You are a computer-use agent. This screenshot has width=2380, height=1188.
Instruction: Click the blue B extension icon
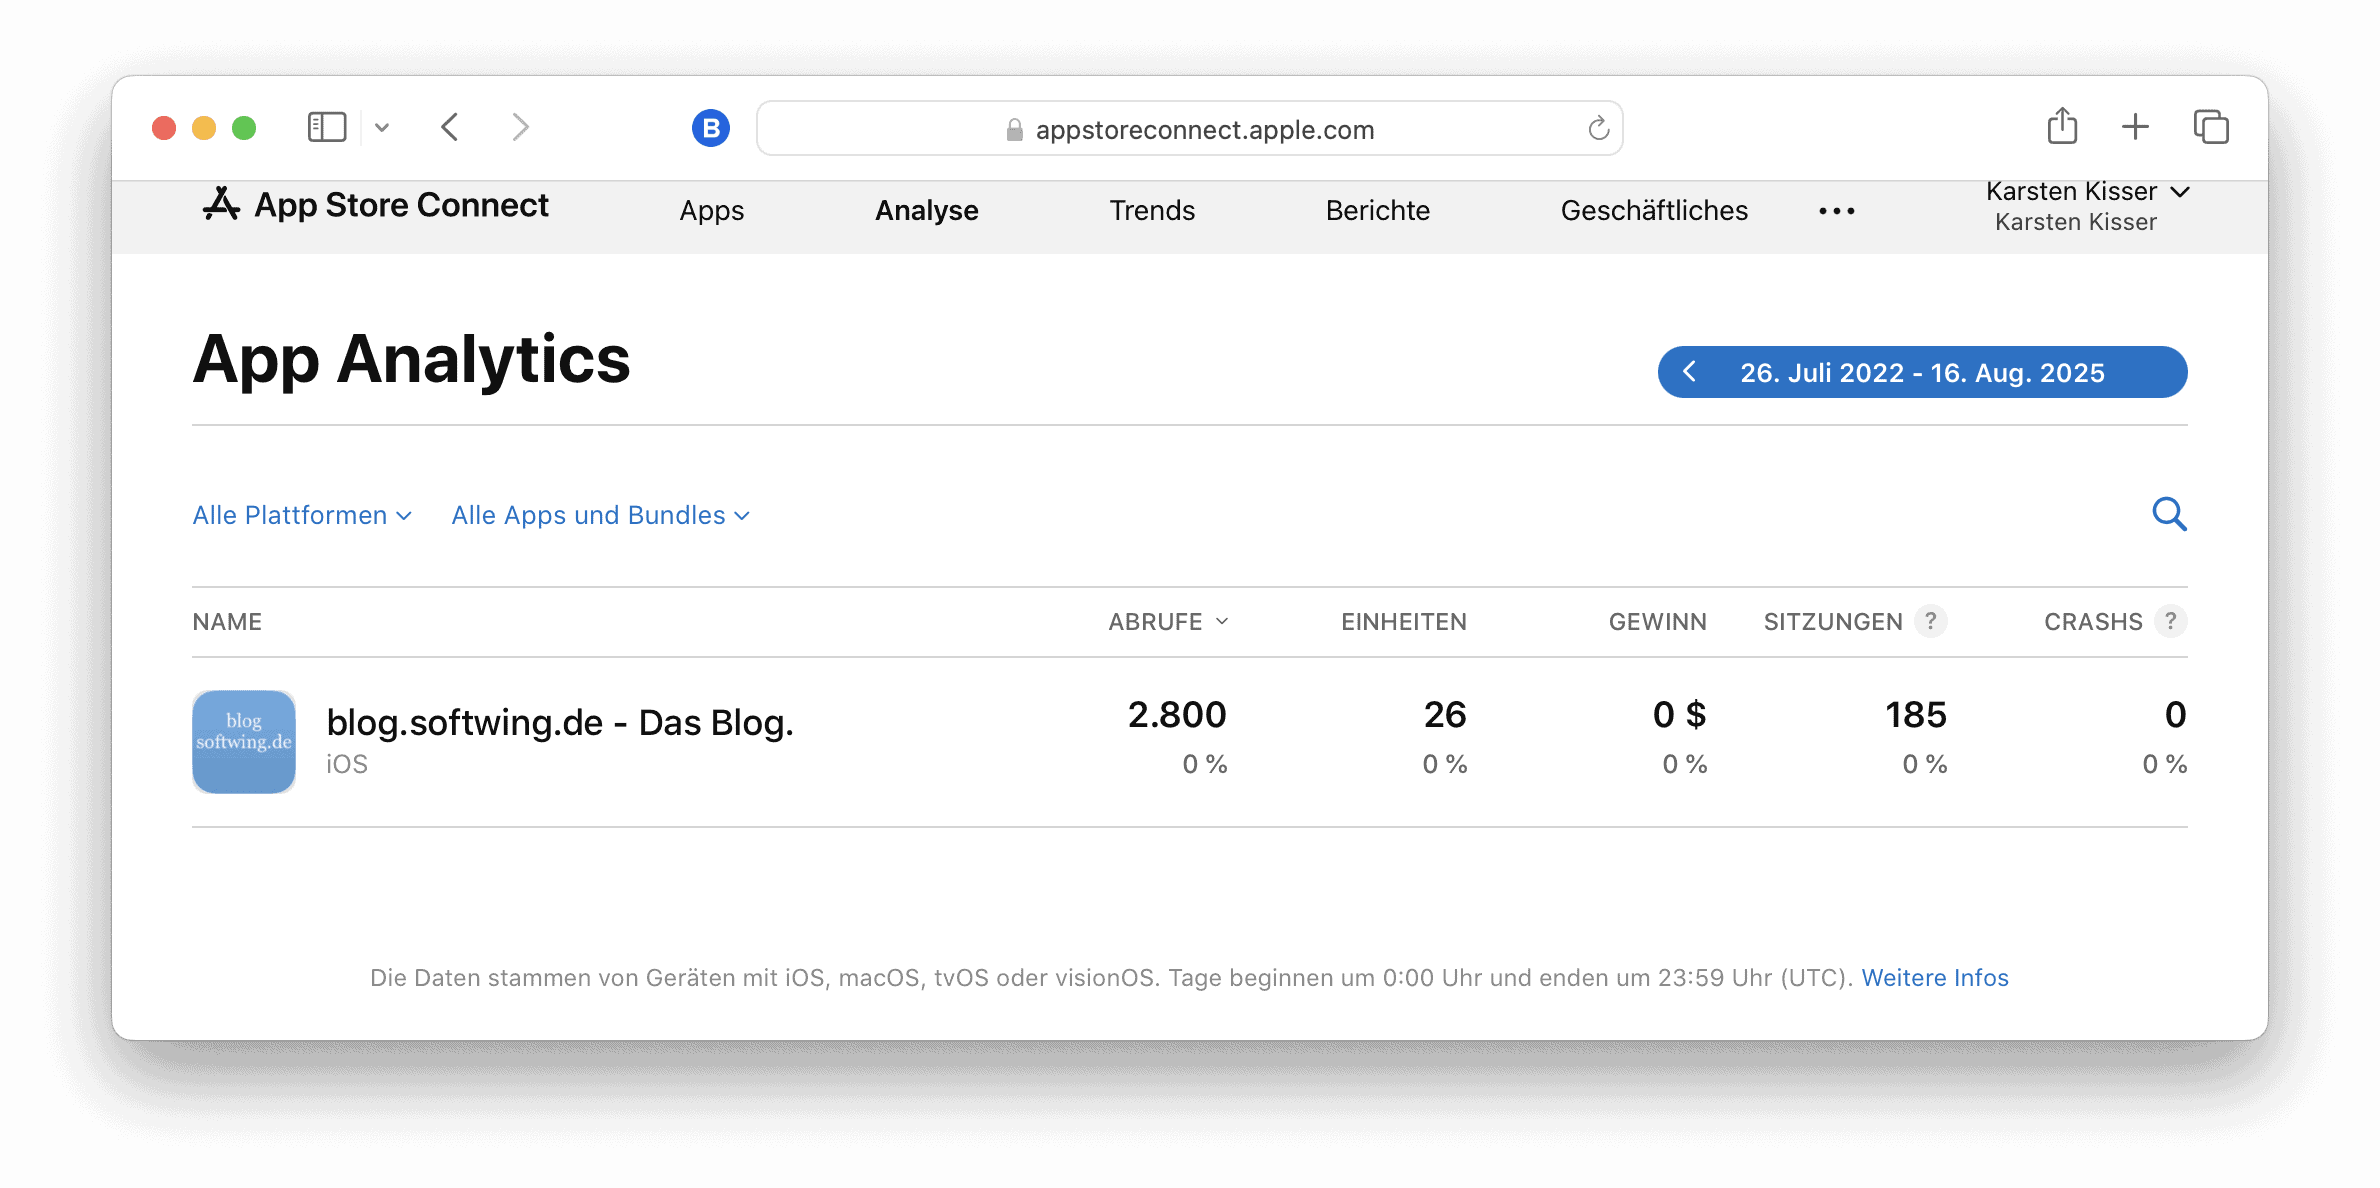coord(711,128)
